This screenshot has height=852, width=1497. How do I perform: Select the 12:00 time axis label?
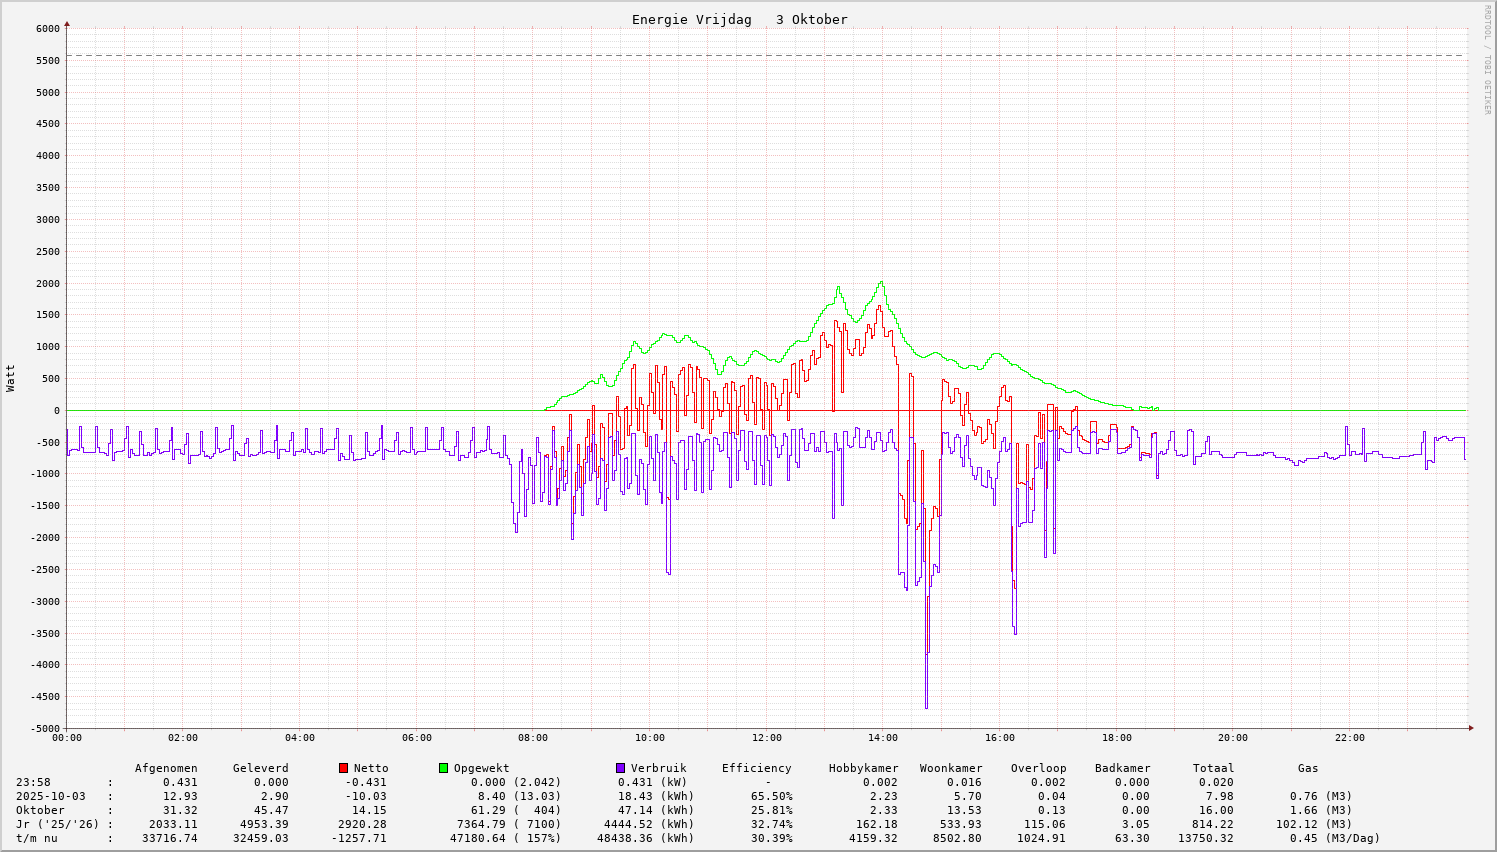coord(766,738)
